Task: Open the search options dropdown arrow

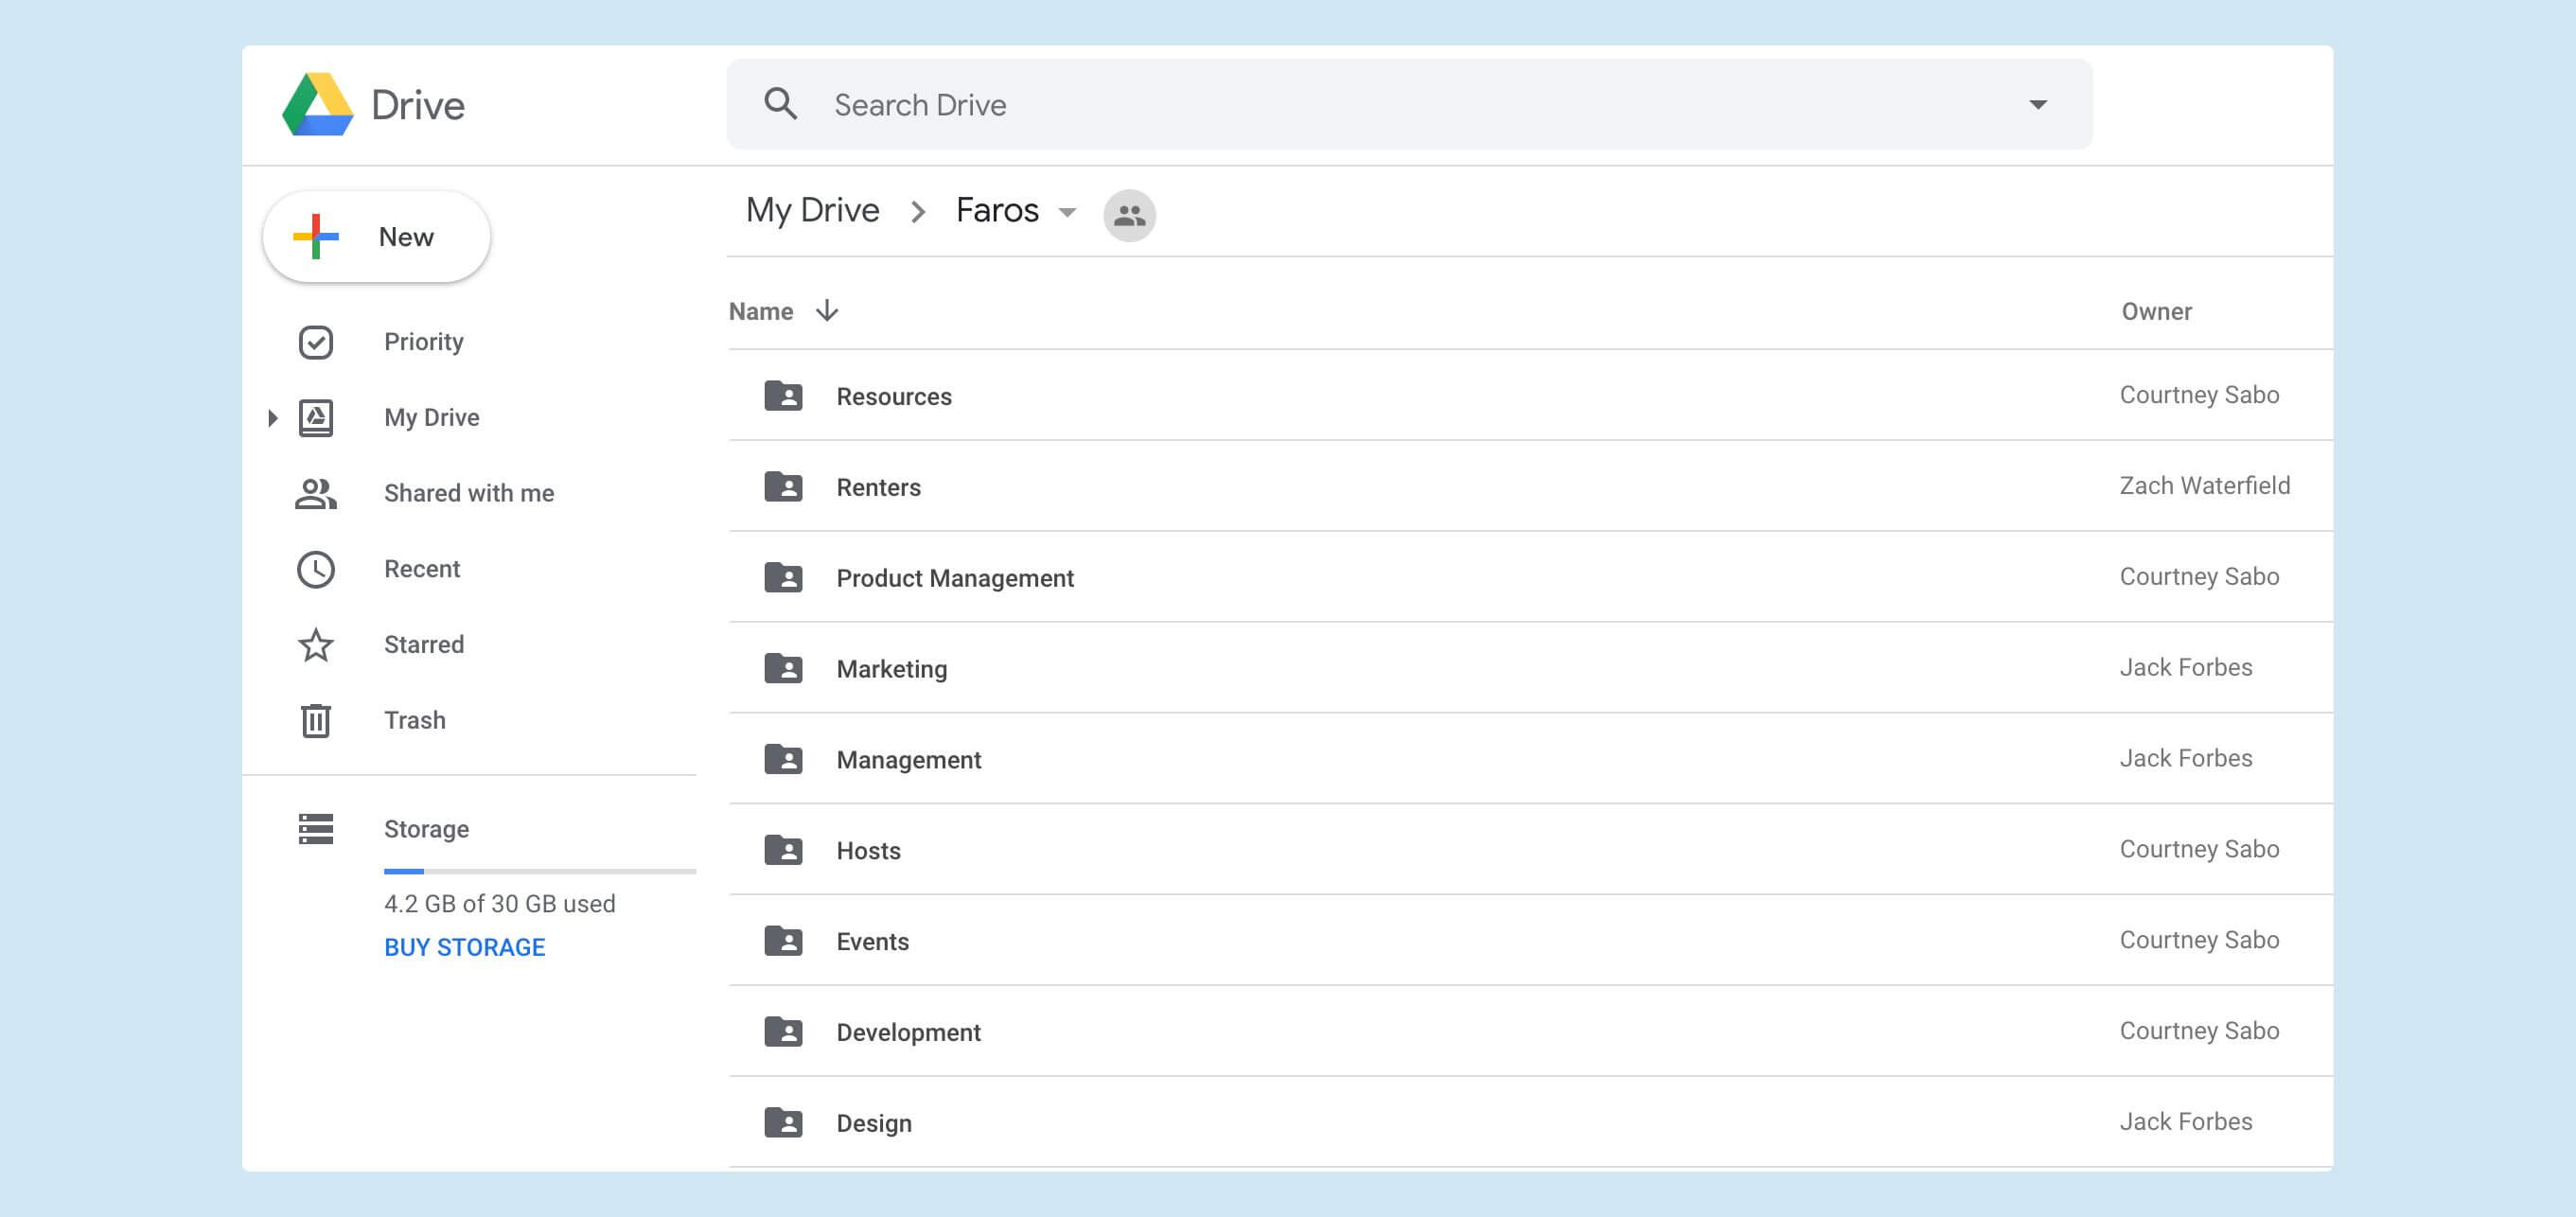Action: coord(2037,104)
